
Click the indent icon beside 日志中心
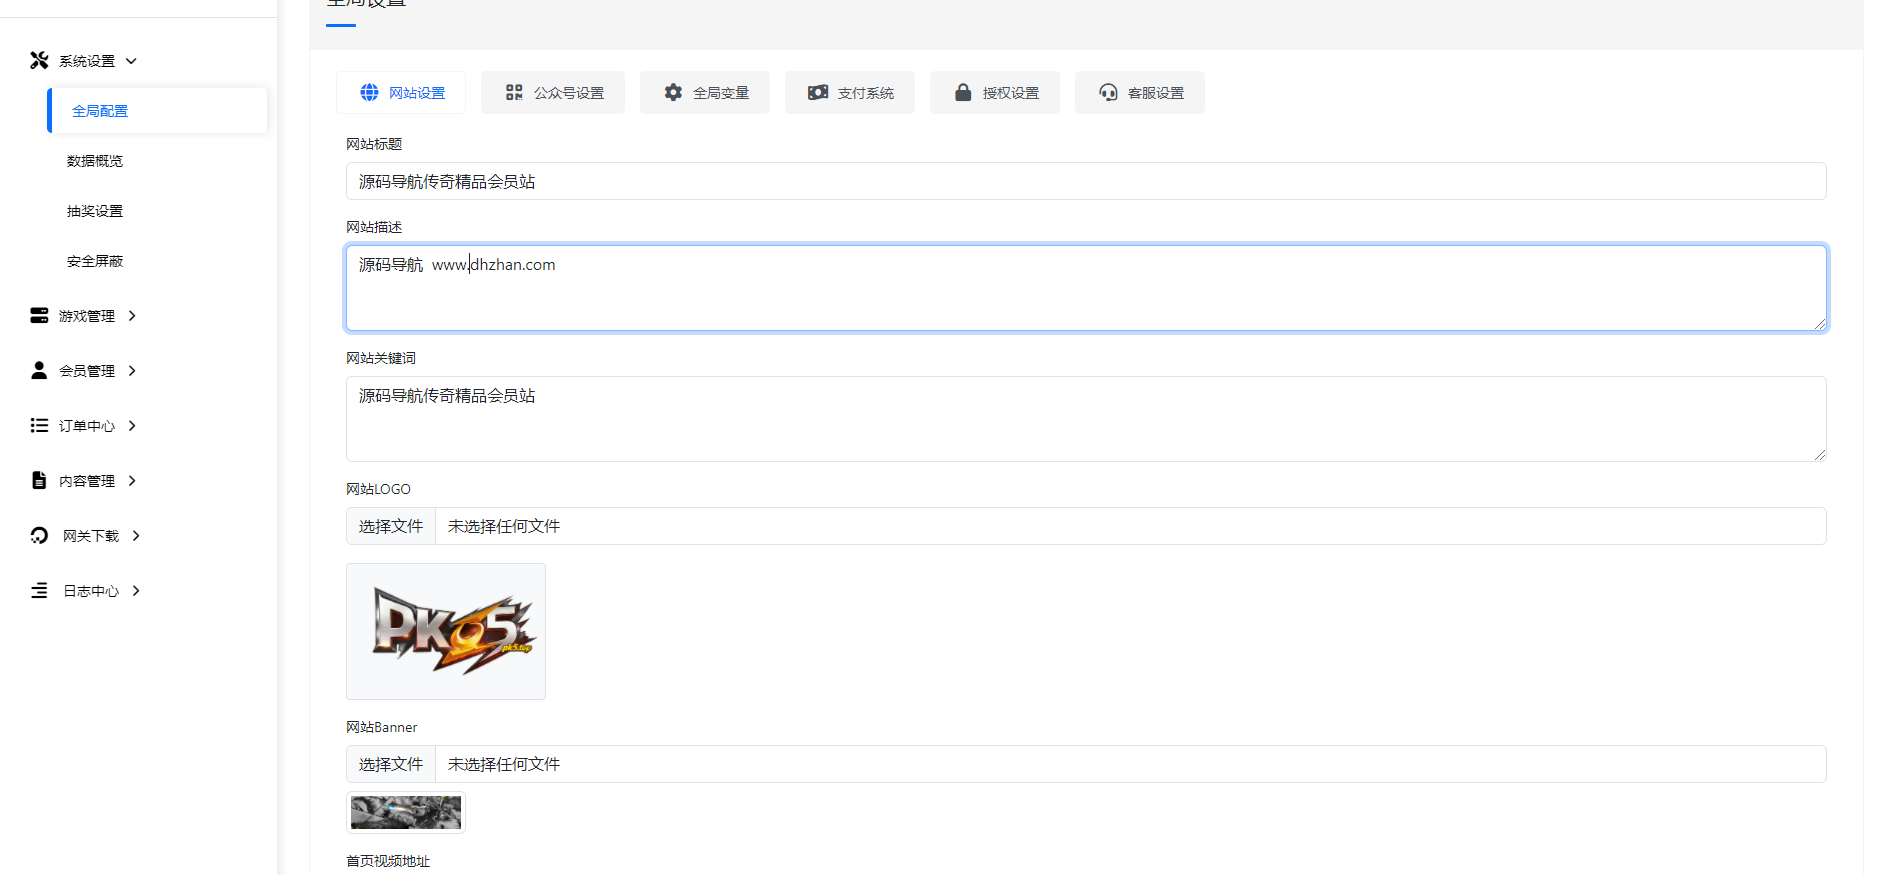39,591
